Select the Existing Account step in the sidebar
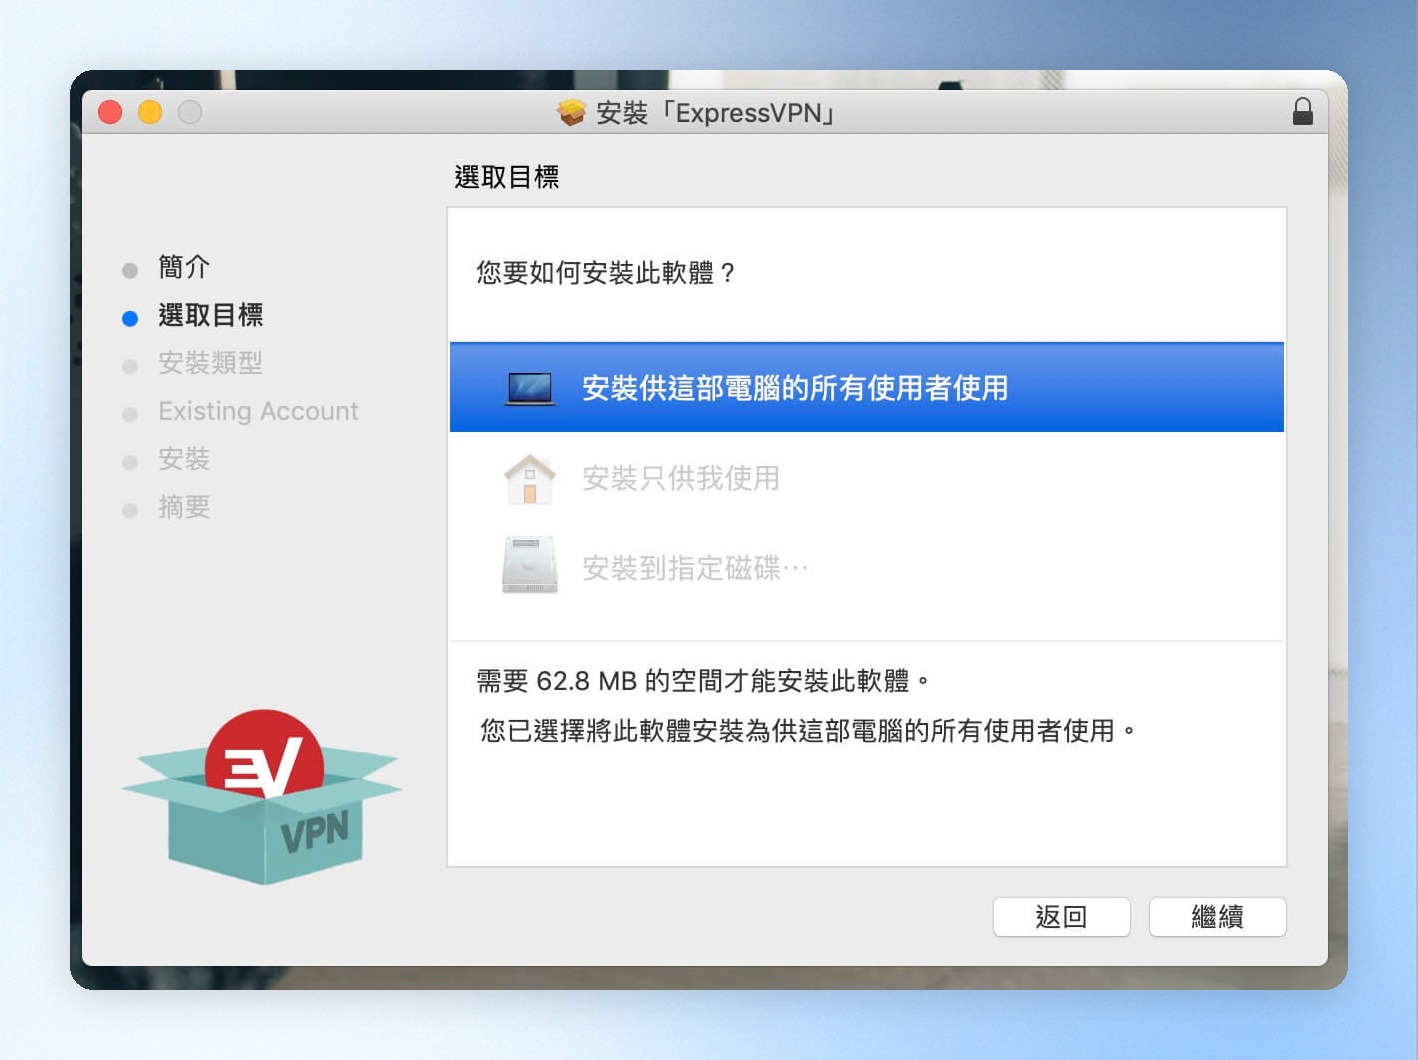 (258, 411)
